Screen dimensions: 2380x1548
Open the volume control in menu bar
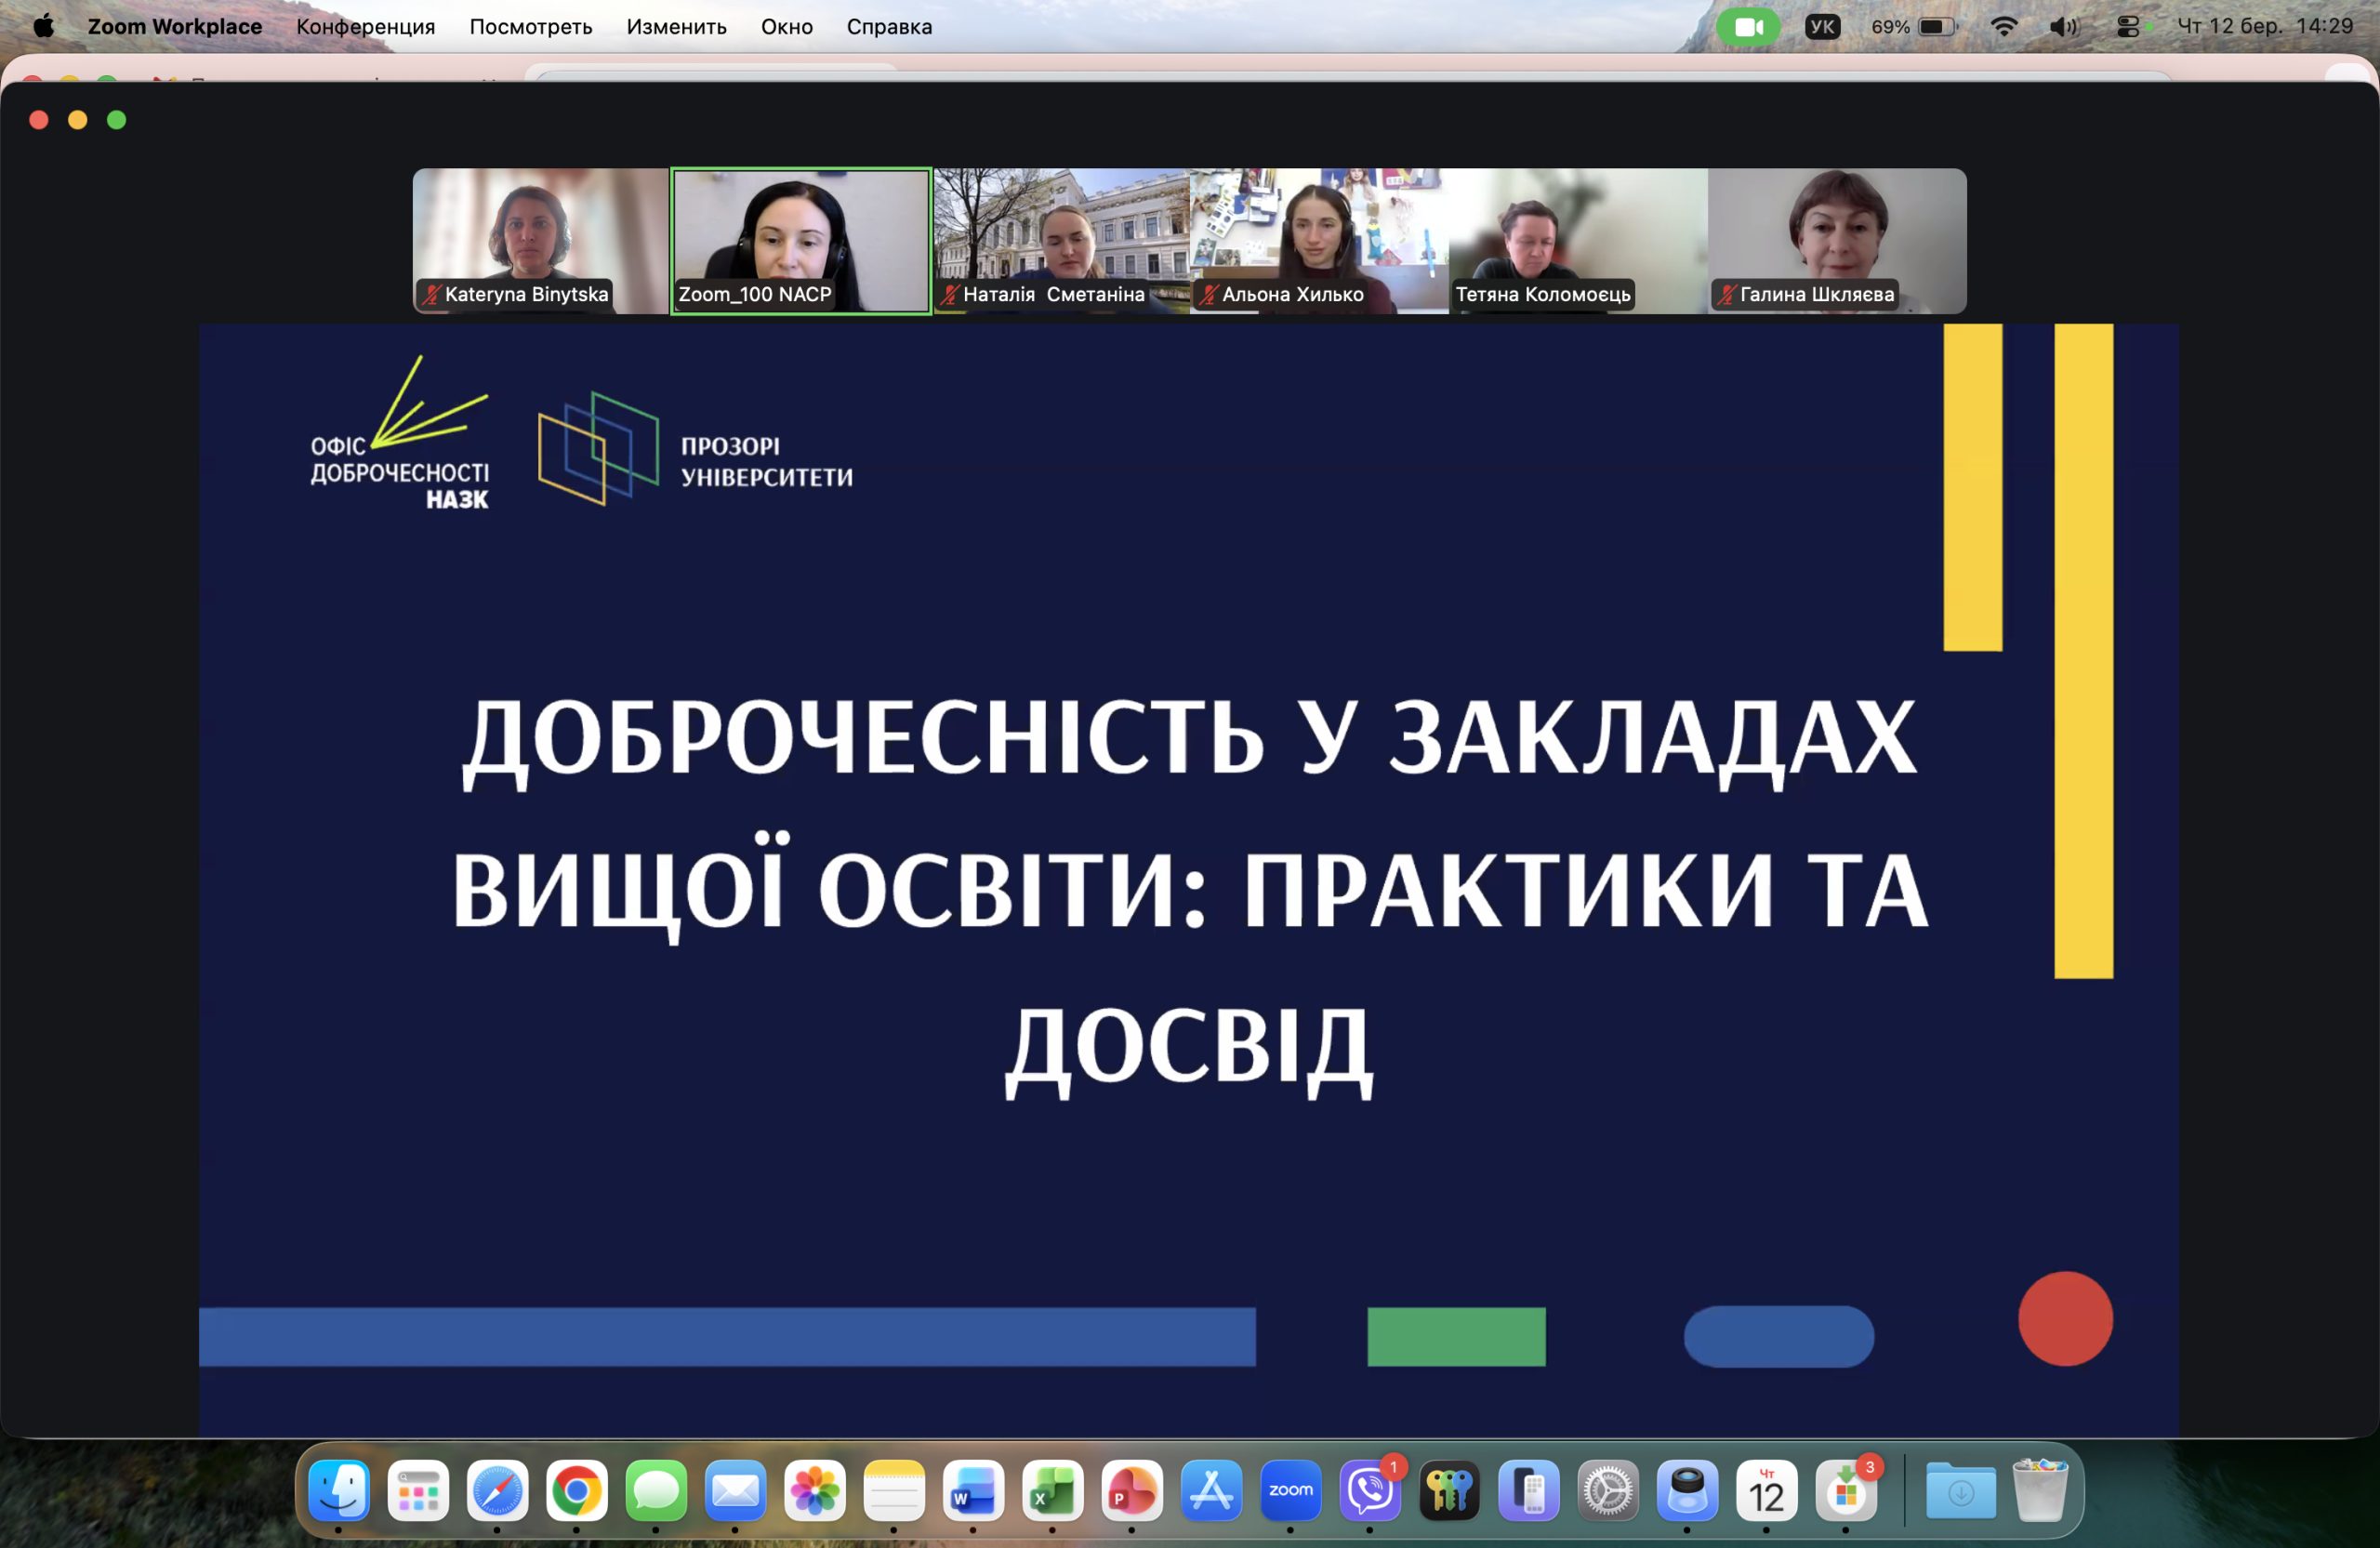(2063, 27)
